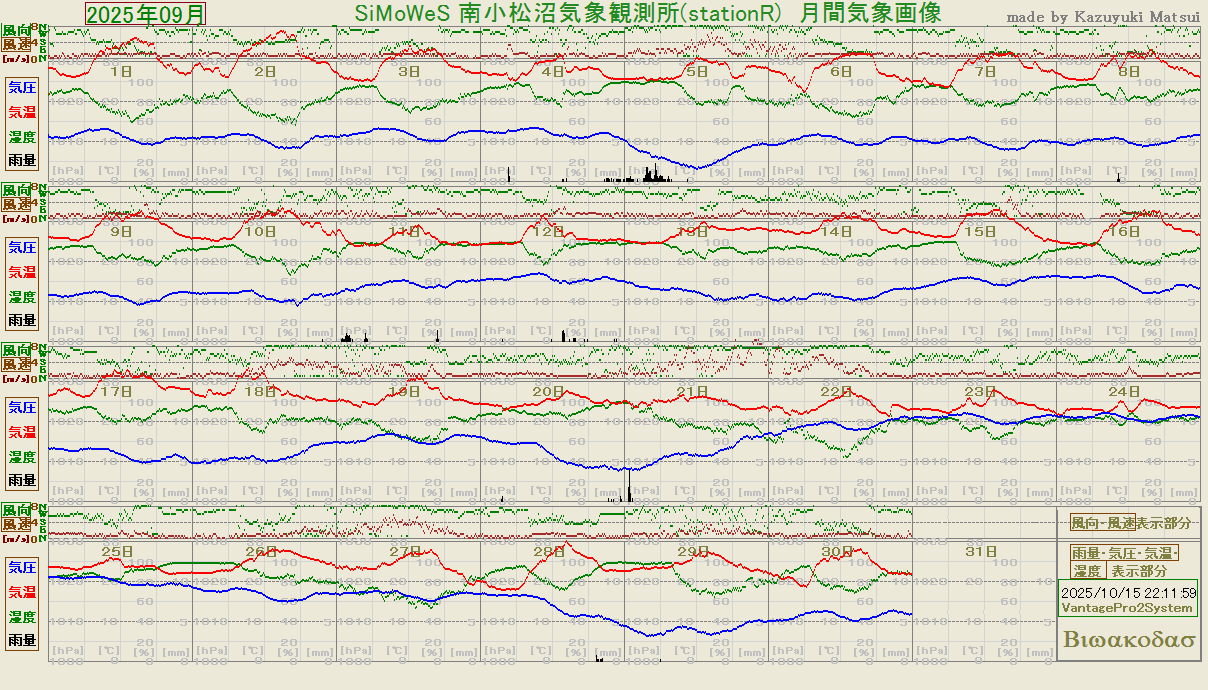The width and height of the screenshot is (1208, 690).
Task: Click the SiMoWeS station title text
Action: [x=647, y=13]
